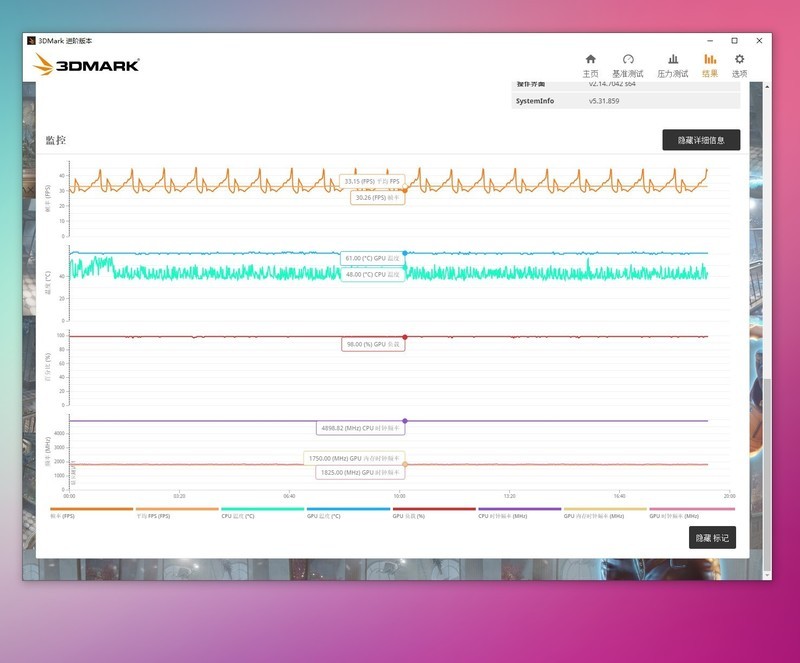Open the 选项 settings gear icon
The height and width of the screenshot is (663, 800).
(x=739, y=59)
